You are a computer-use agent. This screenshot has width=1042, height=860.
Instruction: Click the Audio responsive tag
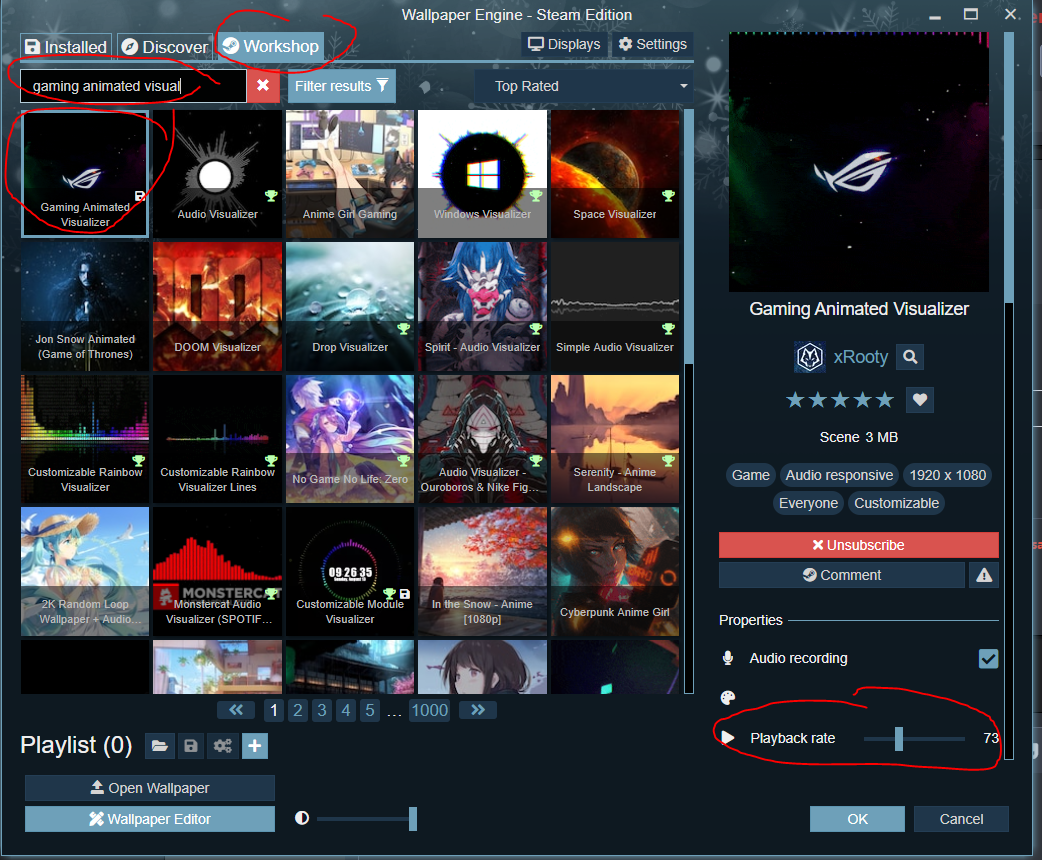pos(839,475)
